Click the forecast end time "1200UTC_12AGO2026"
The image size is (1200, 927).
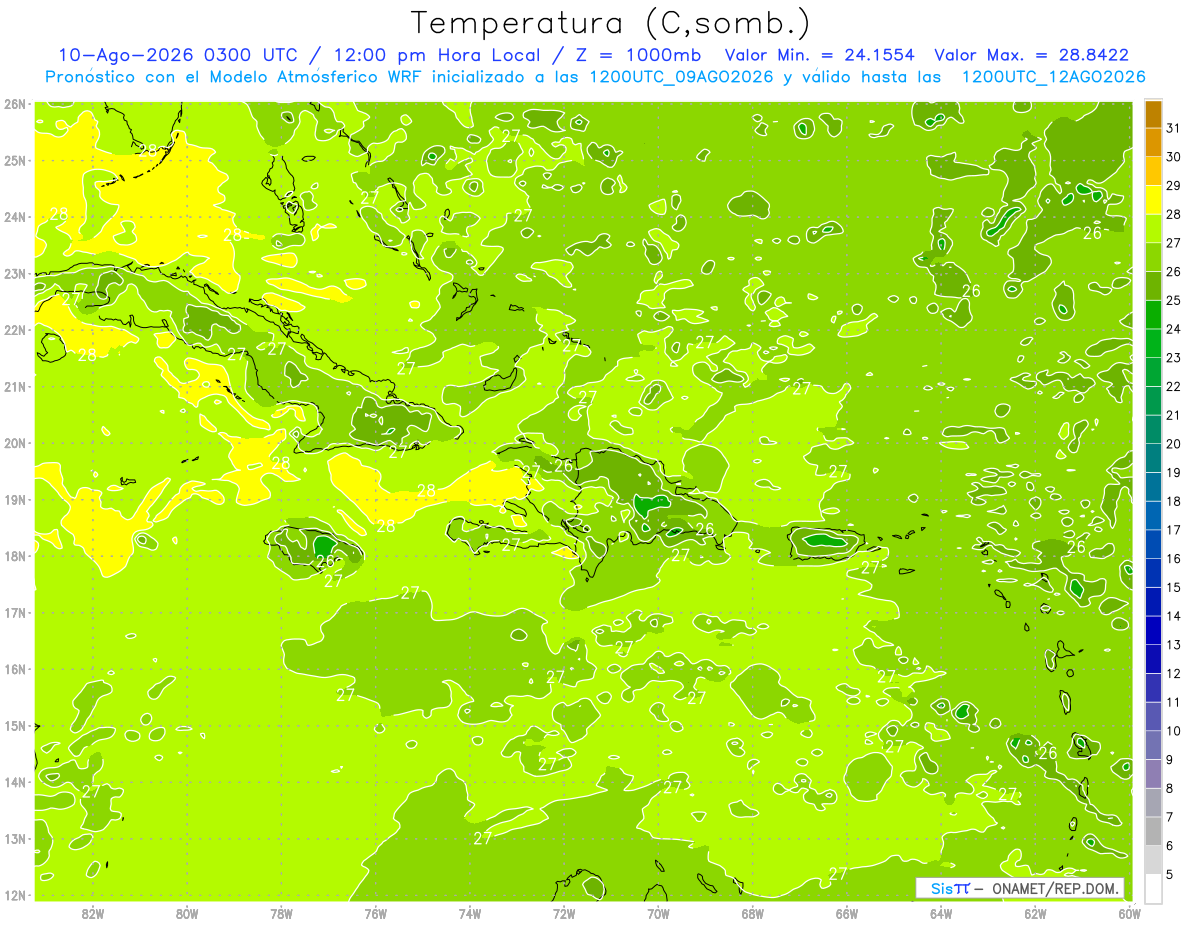click(1053, 77)
